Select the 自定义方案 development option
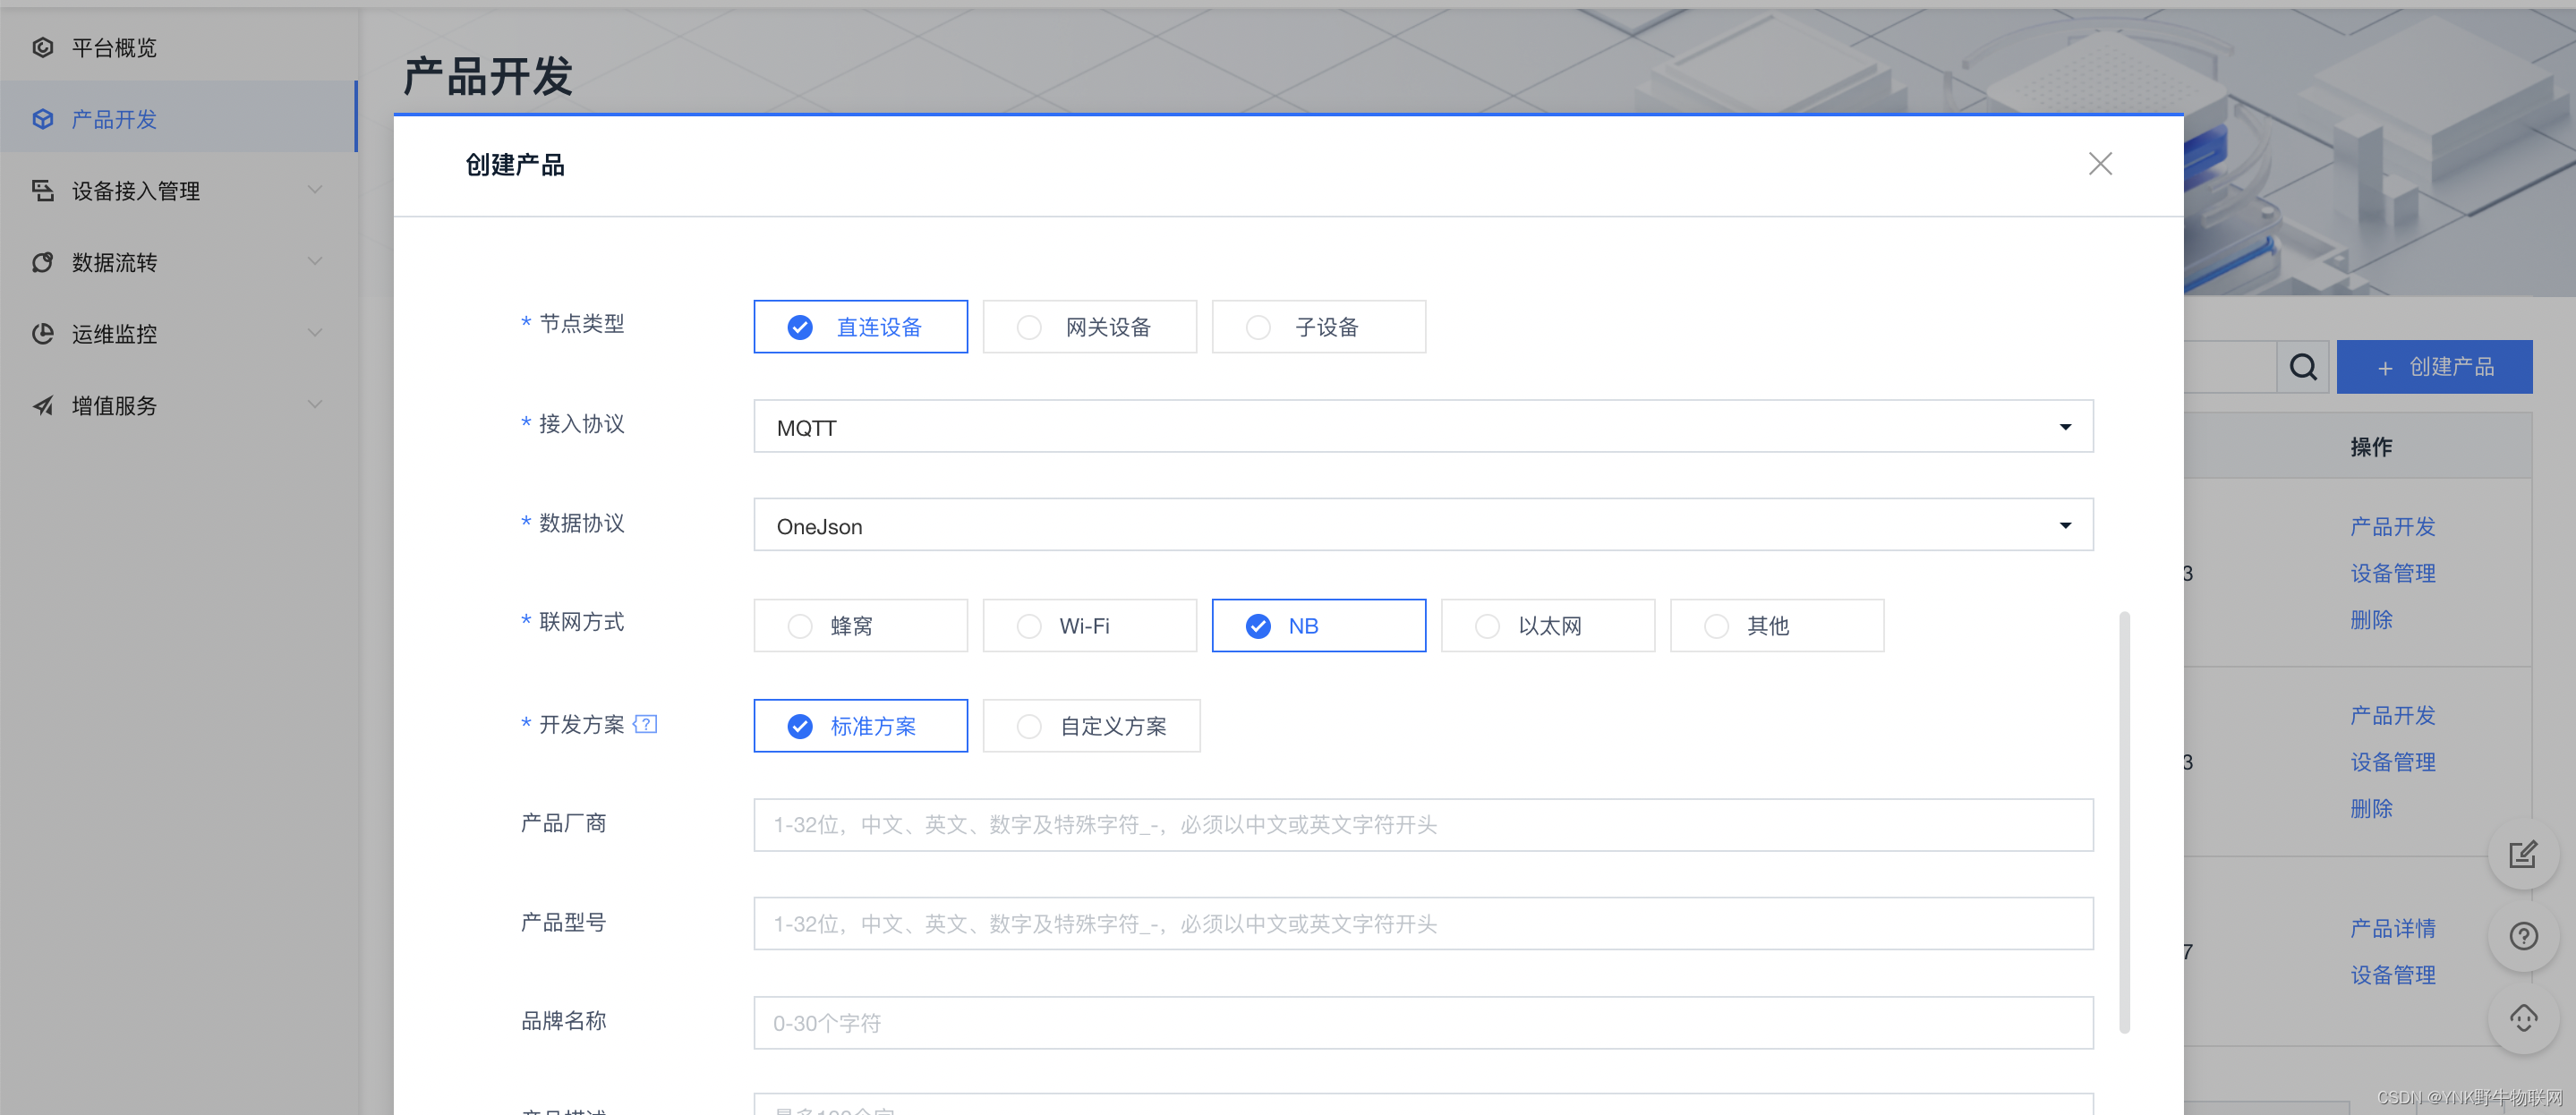This screenshot has height=1115, width=2576. click(1091, 726)
